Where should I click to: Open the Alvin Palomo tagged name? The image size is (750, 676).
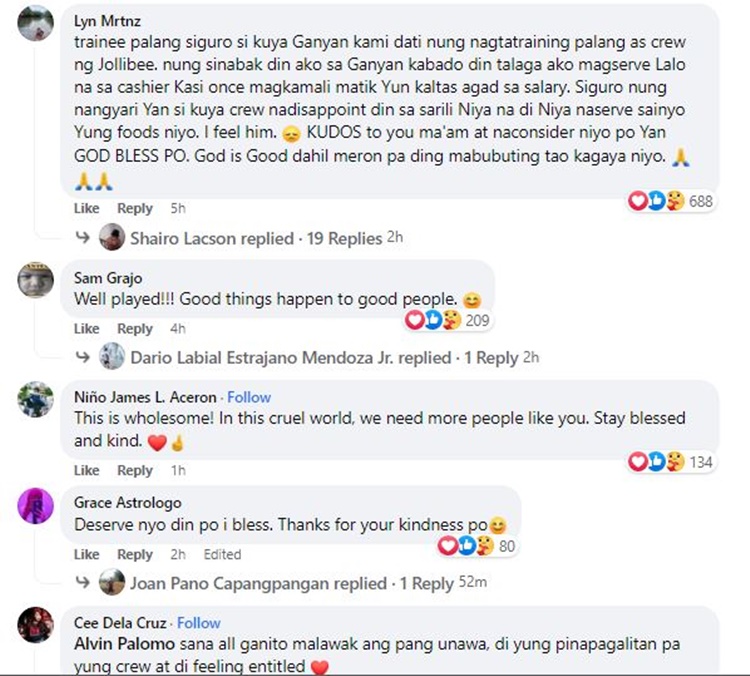point(124,644)
